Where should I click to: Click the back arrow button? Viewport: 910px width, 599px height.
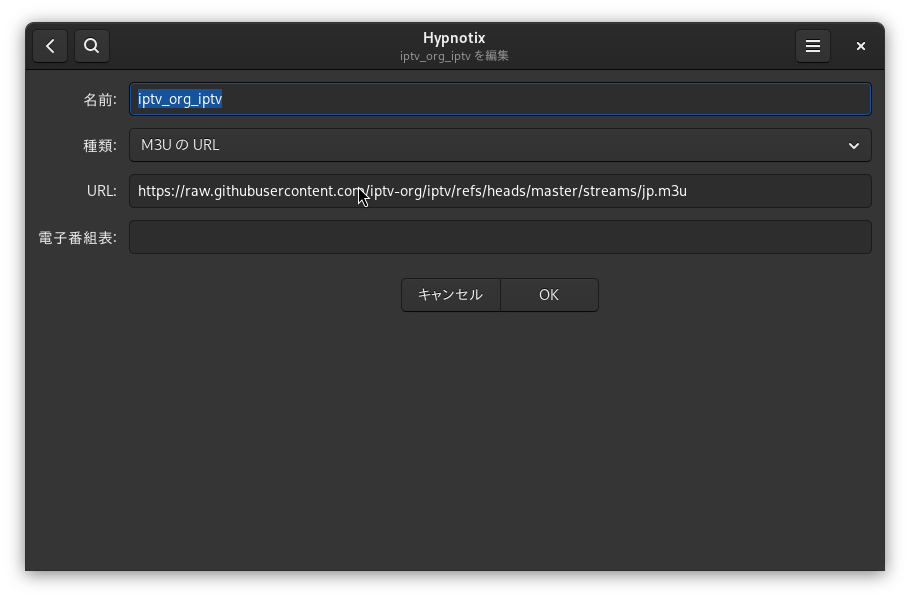pos(50,46)
